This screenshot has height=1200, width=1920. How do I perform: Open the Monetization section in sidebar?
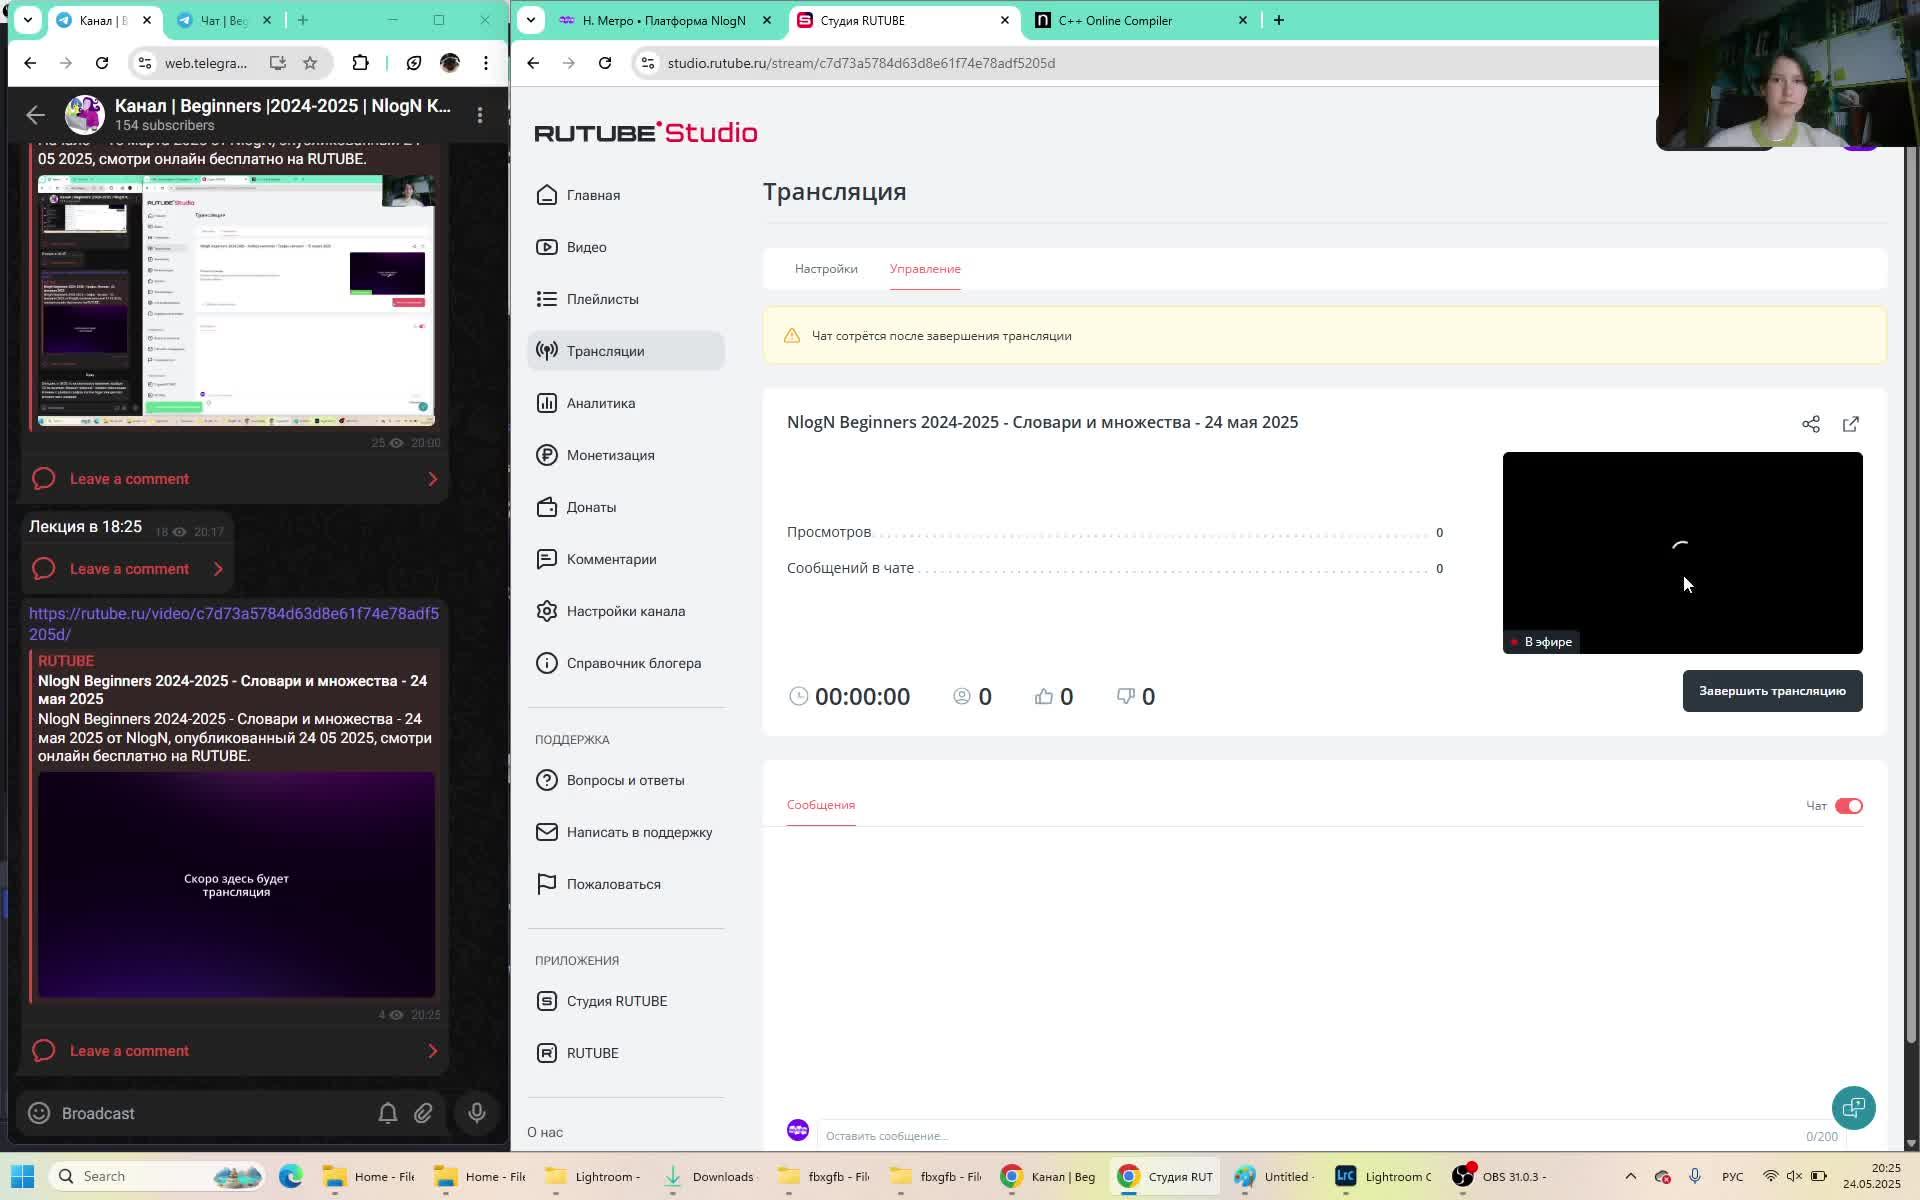point(610,455)
